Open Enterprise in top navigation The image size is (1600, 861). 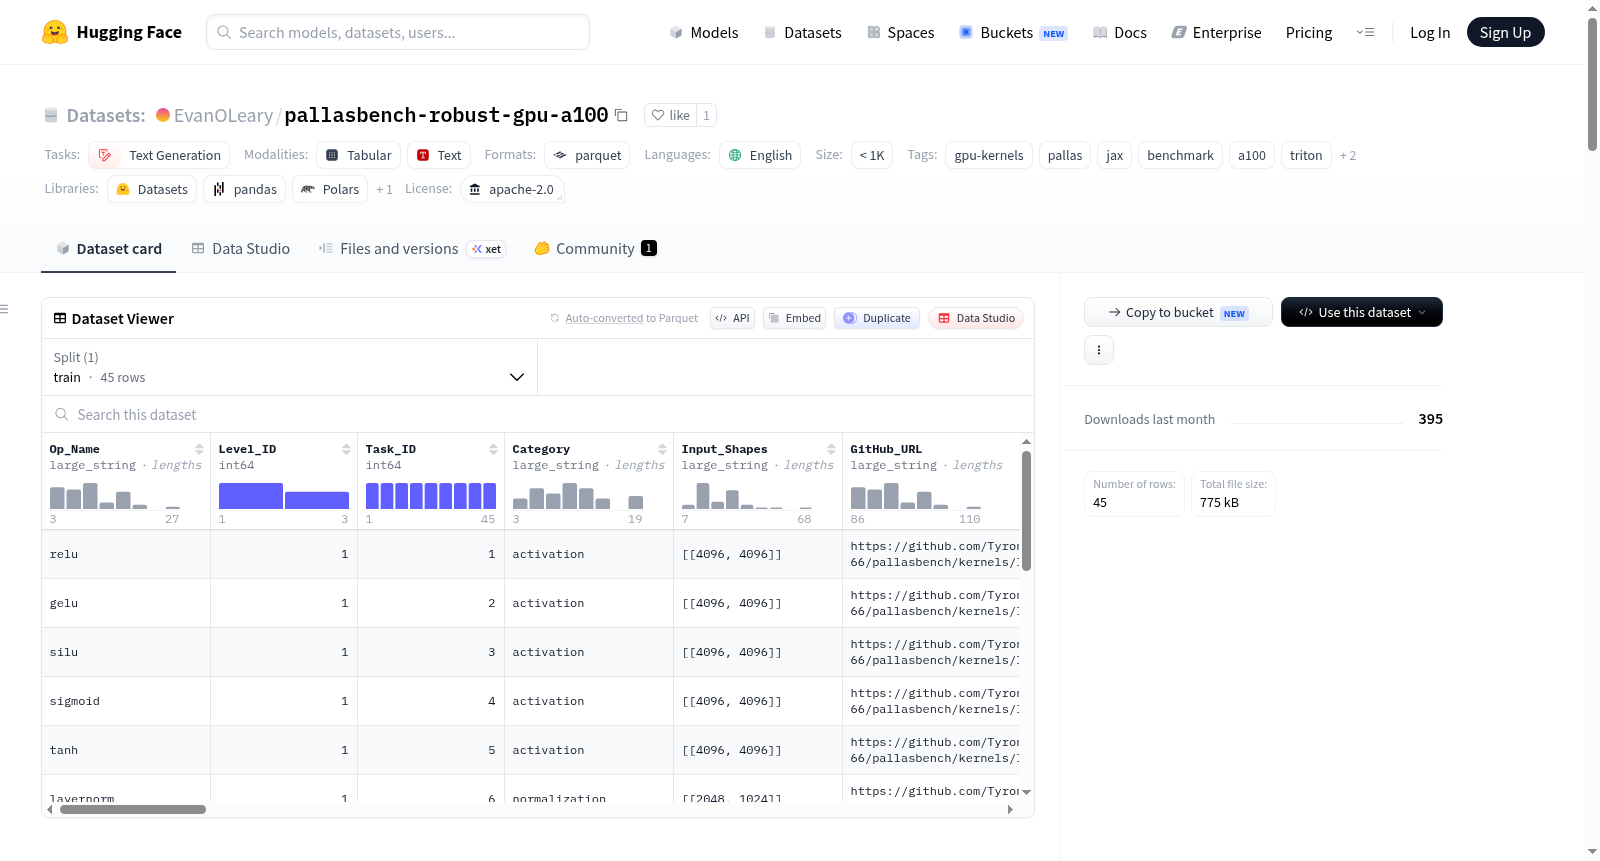[1216, 32]
